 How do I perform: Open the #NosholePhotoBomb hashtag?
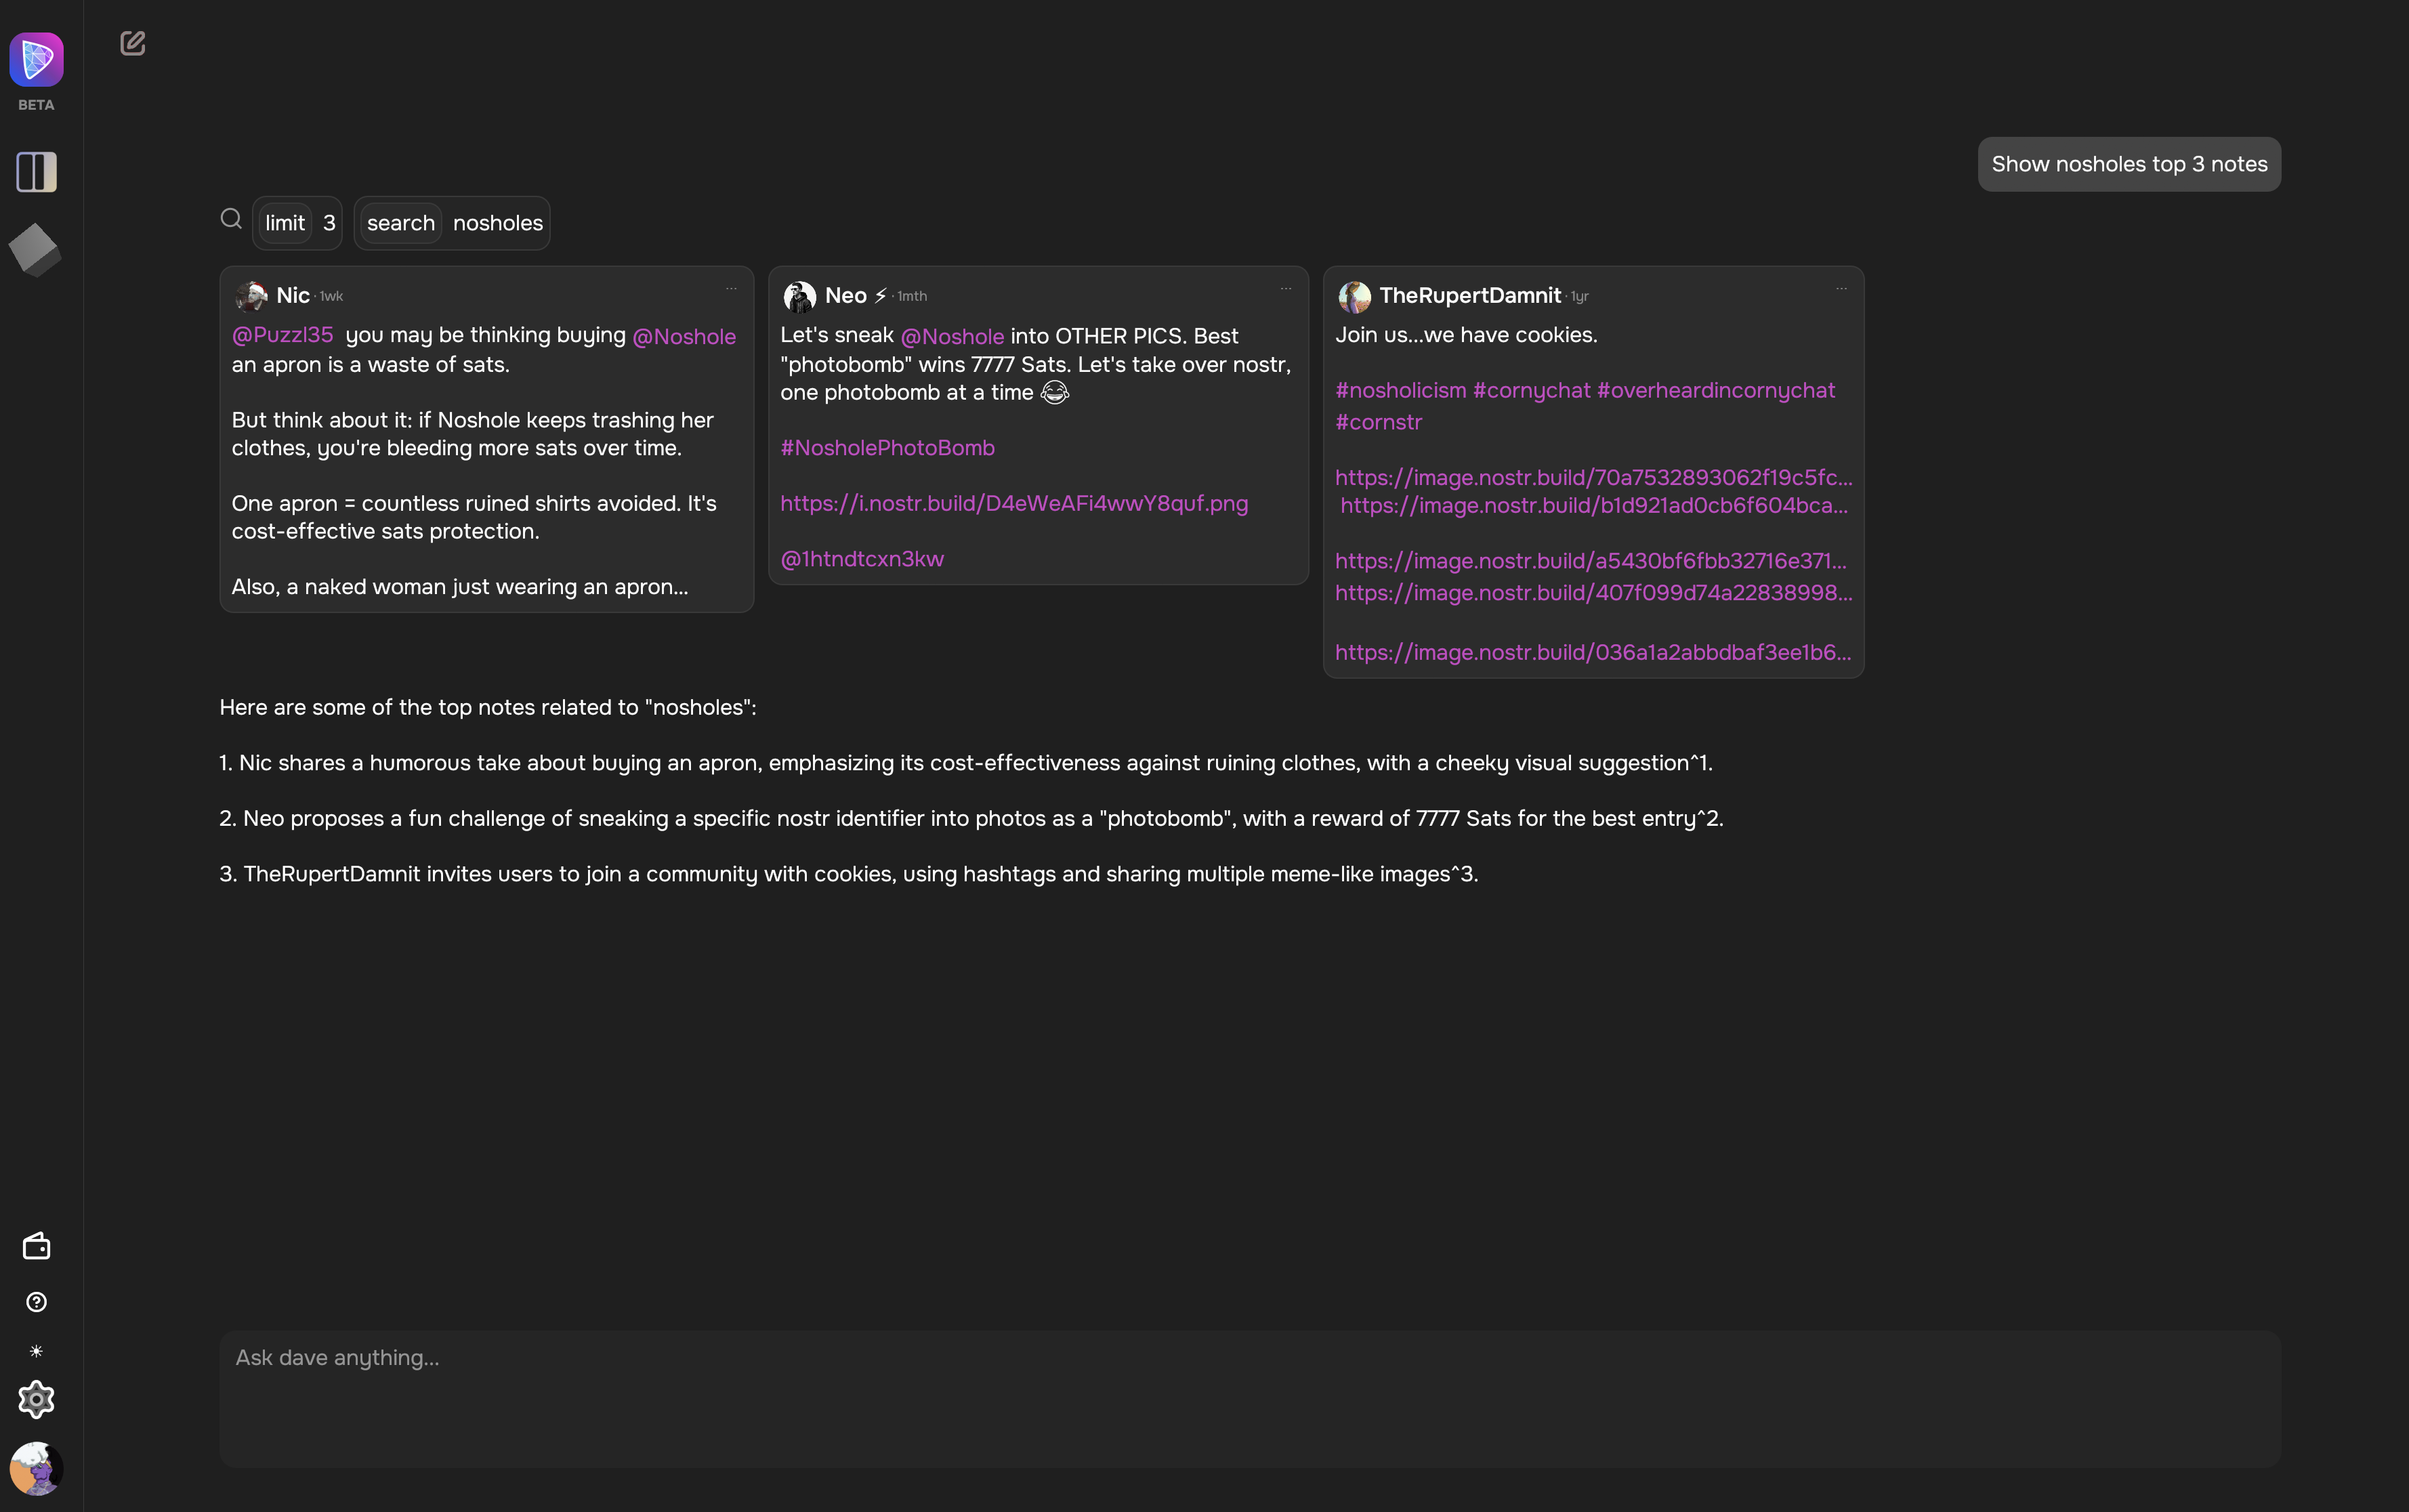888,448
